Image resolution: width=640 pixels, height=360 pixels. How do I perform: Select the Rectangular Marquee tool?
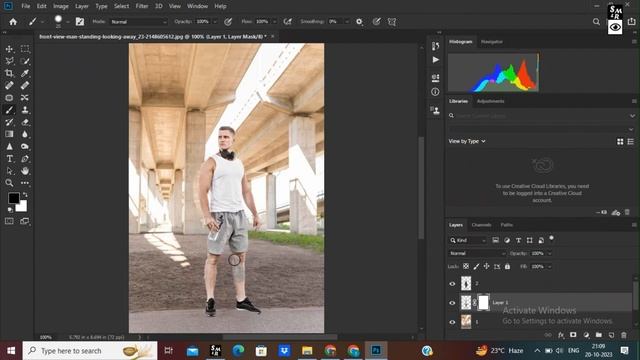coord(25,49)
